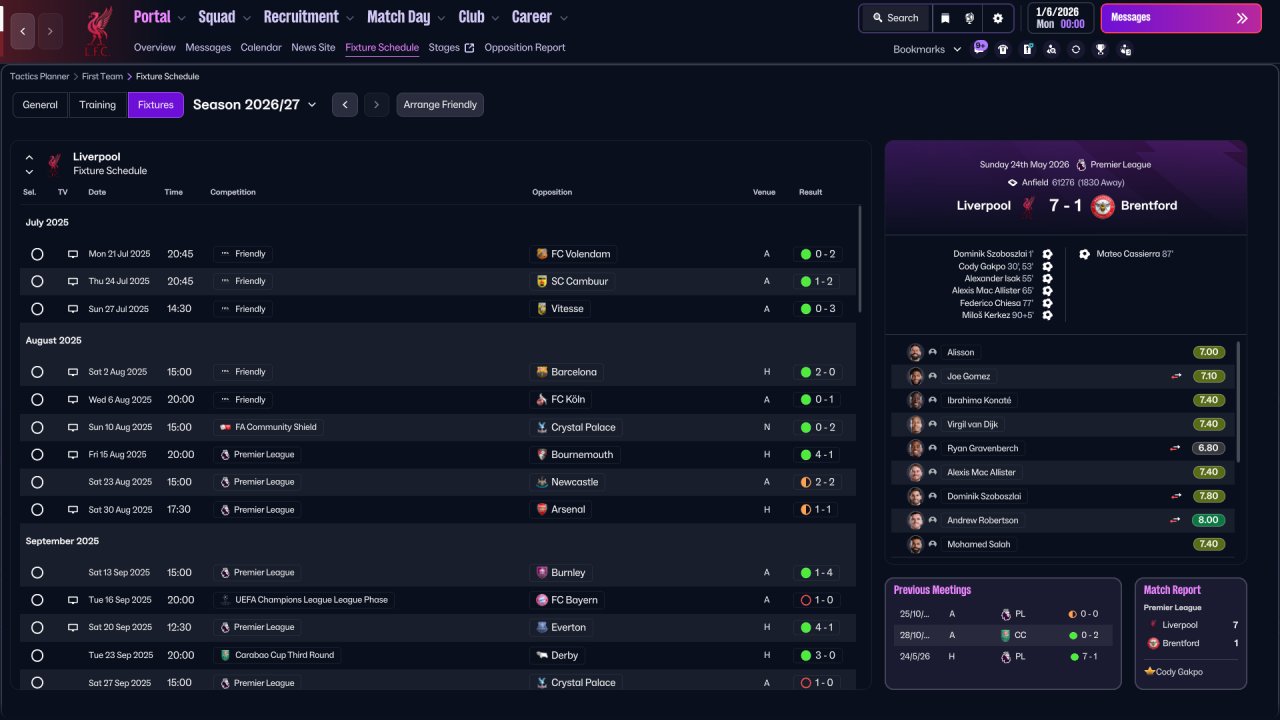Image resolution: width=1280 pixels, height=720 pixels.
Task: Expand the Bookmarks dropdown
Action: [x=927, y=49]
